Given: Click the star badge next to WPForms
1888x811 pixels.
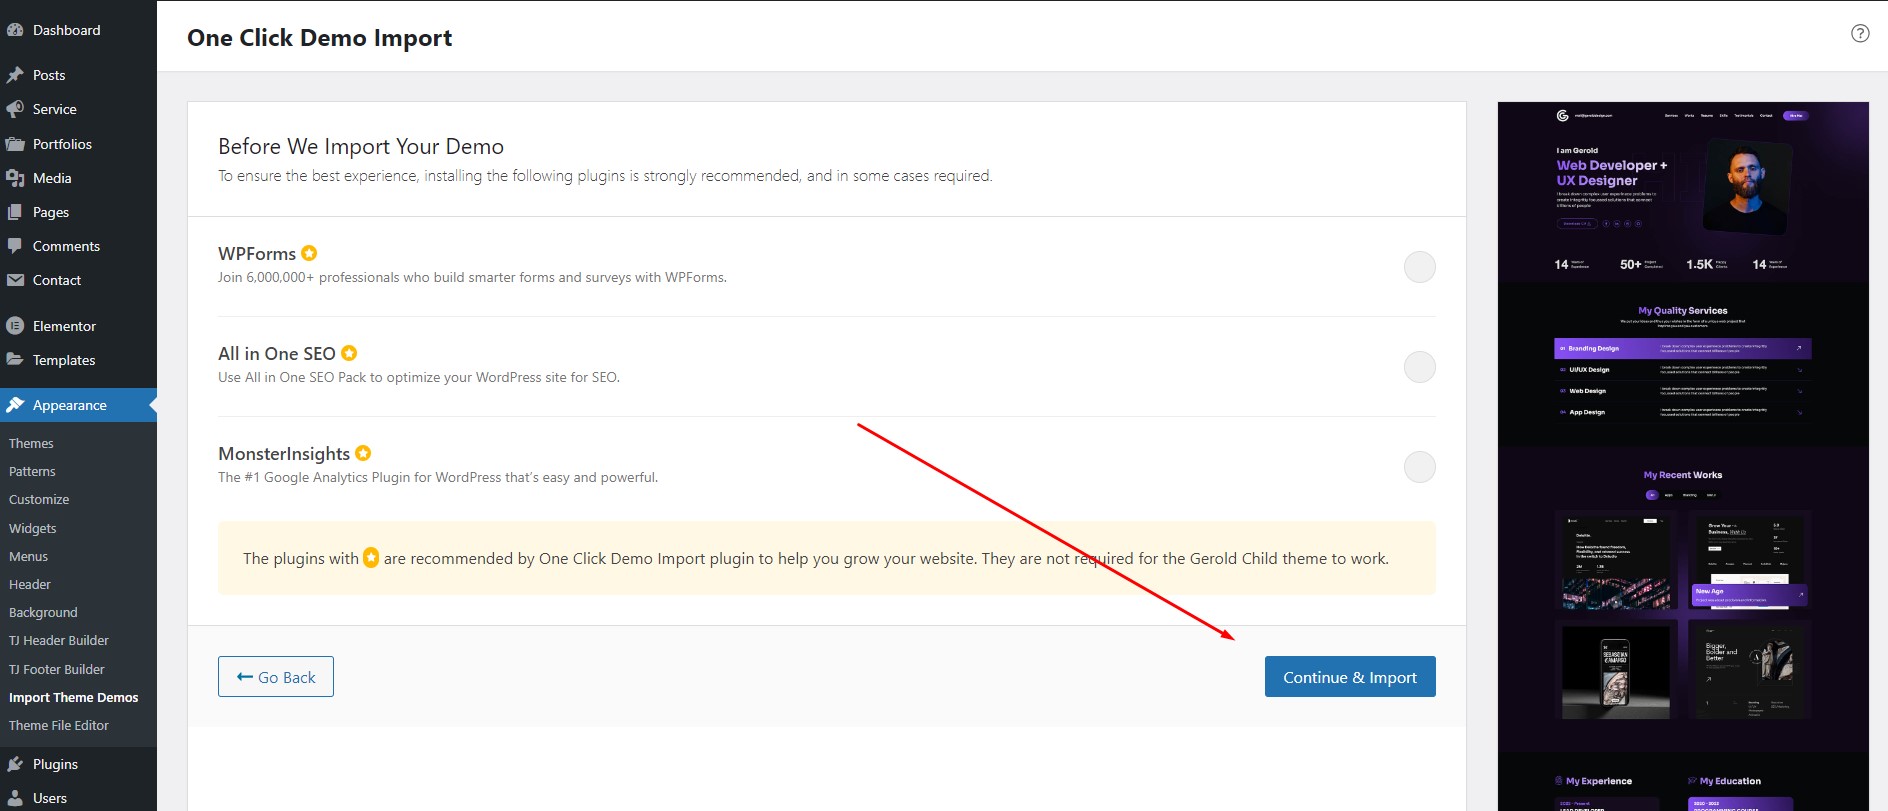Looking at the screenshot, I should point(309,253).
